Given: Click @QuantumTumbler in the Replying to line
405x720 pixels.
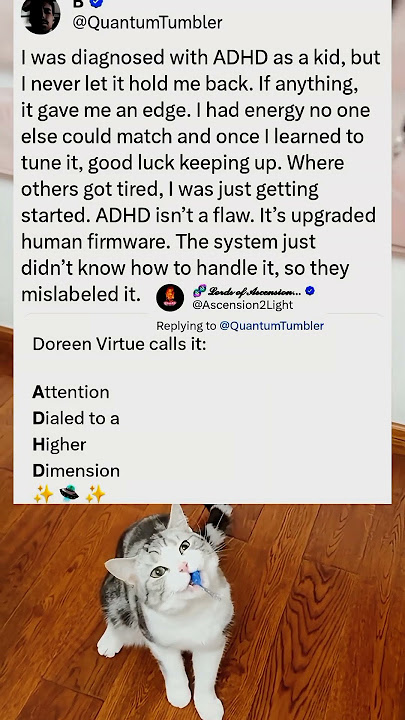Looking at the screenshot, I should [x=272, y=326].
